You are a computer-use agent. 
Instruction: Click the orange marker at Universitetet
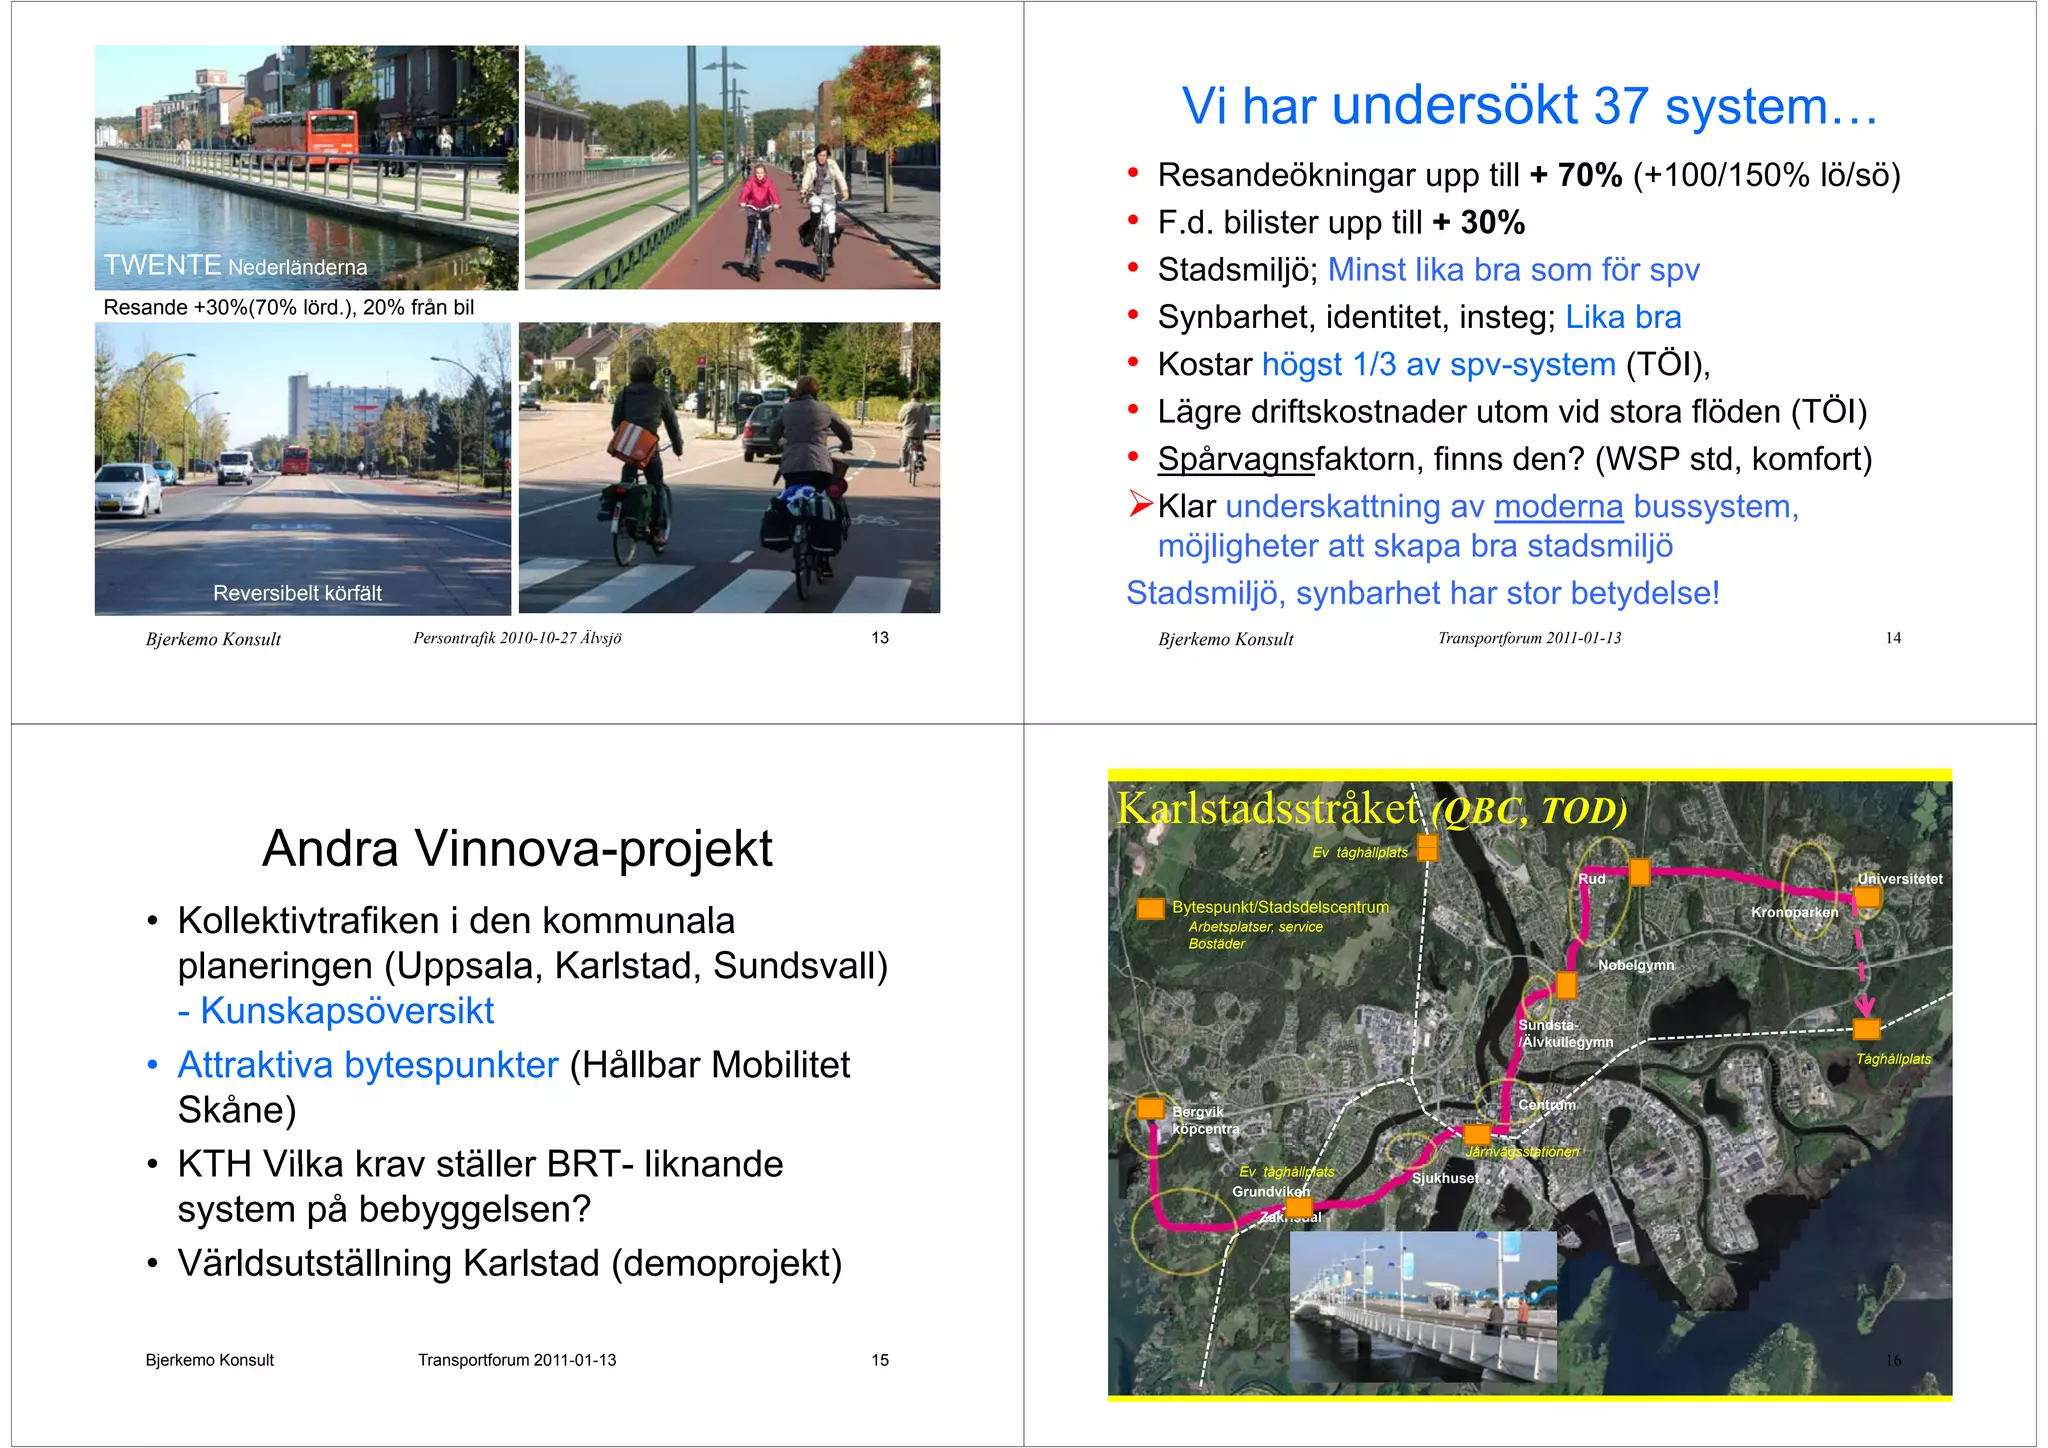[1867, 897]
